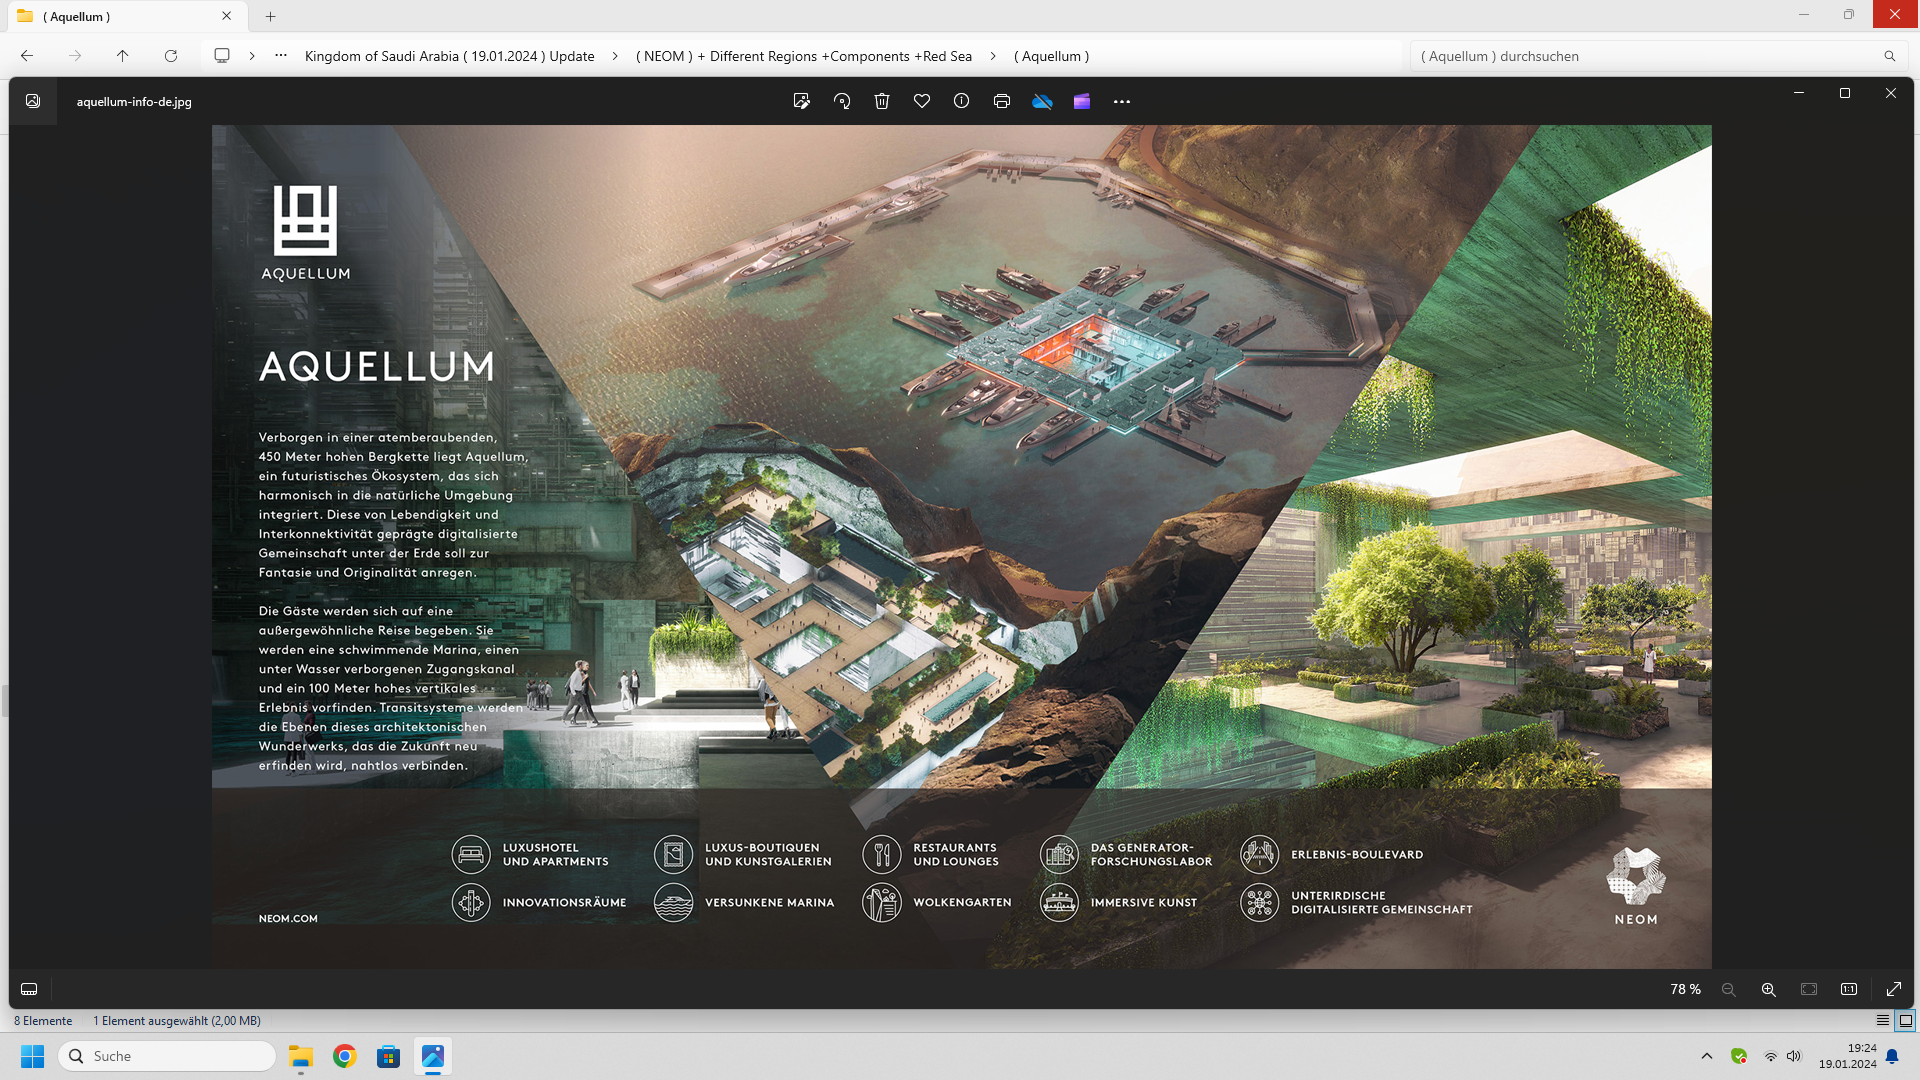Click the 1 Element ausgewählt status text
1920x1080 pixels.
tap(177, 1021)
